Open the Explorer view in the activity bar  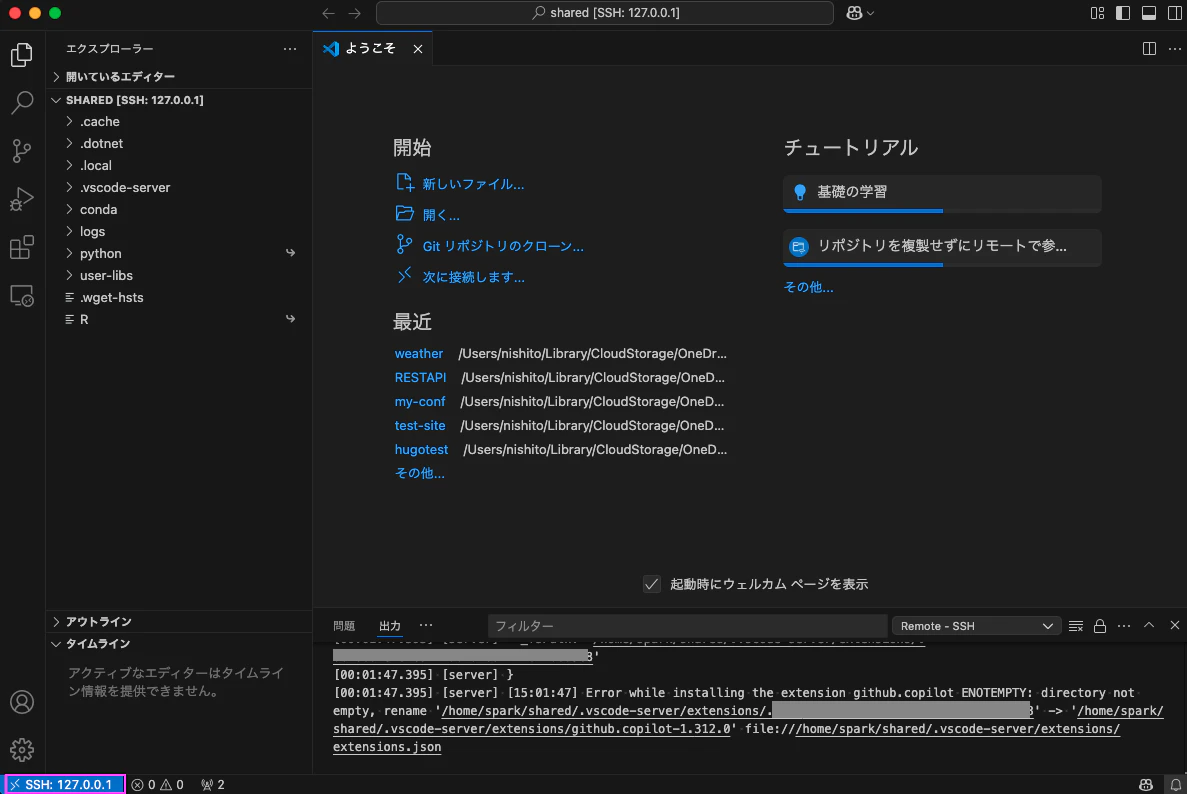point(22,54)
